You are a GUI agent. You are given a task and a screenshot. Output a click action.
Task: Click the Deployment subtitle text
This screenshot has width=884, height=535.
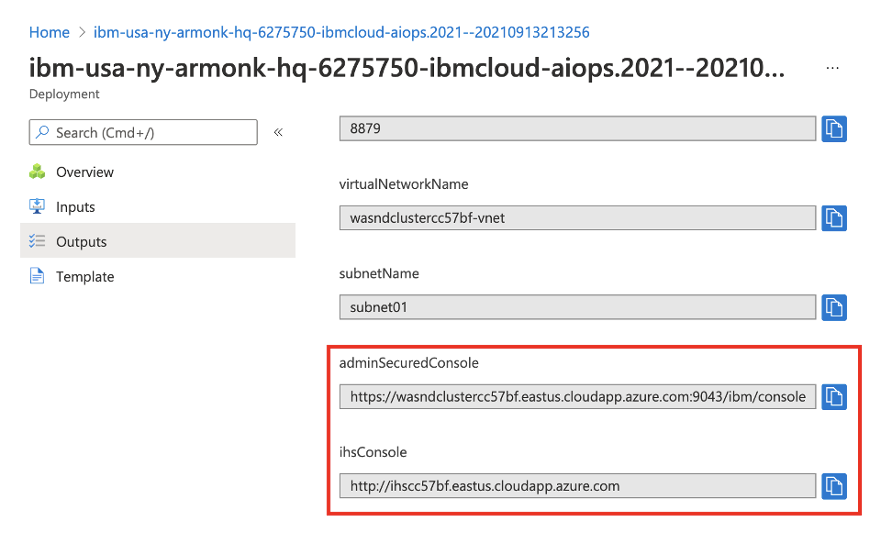[x=64, y=94]
